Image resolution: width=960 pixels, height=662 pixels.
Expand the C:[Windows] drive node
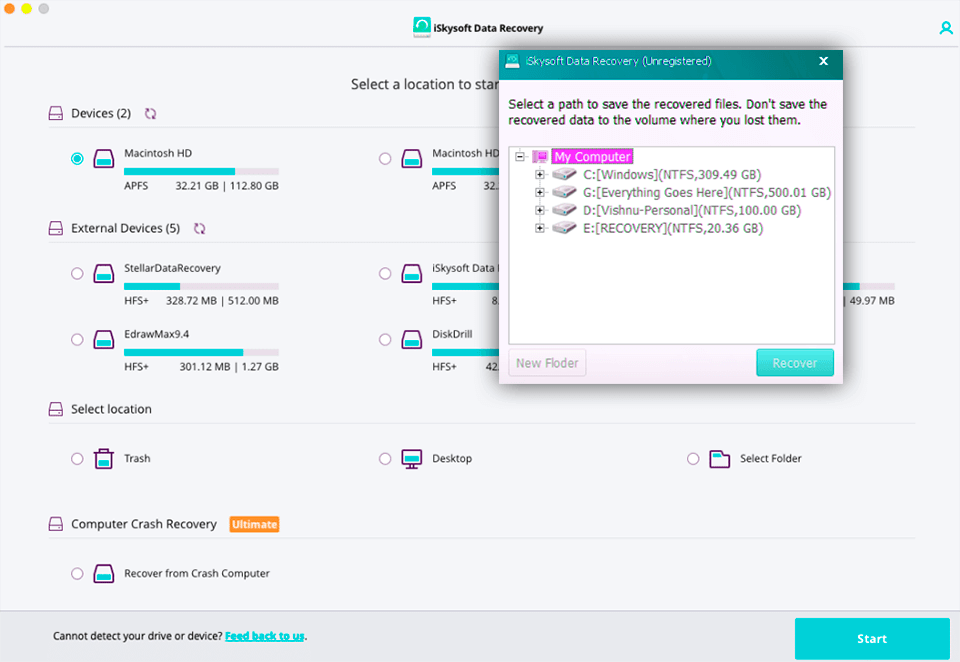540,175
